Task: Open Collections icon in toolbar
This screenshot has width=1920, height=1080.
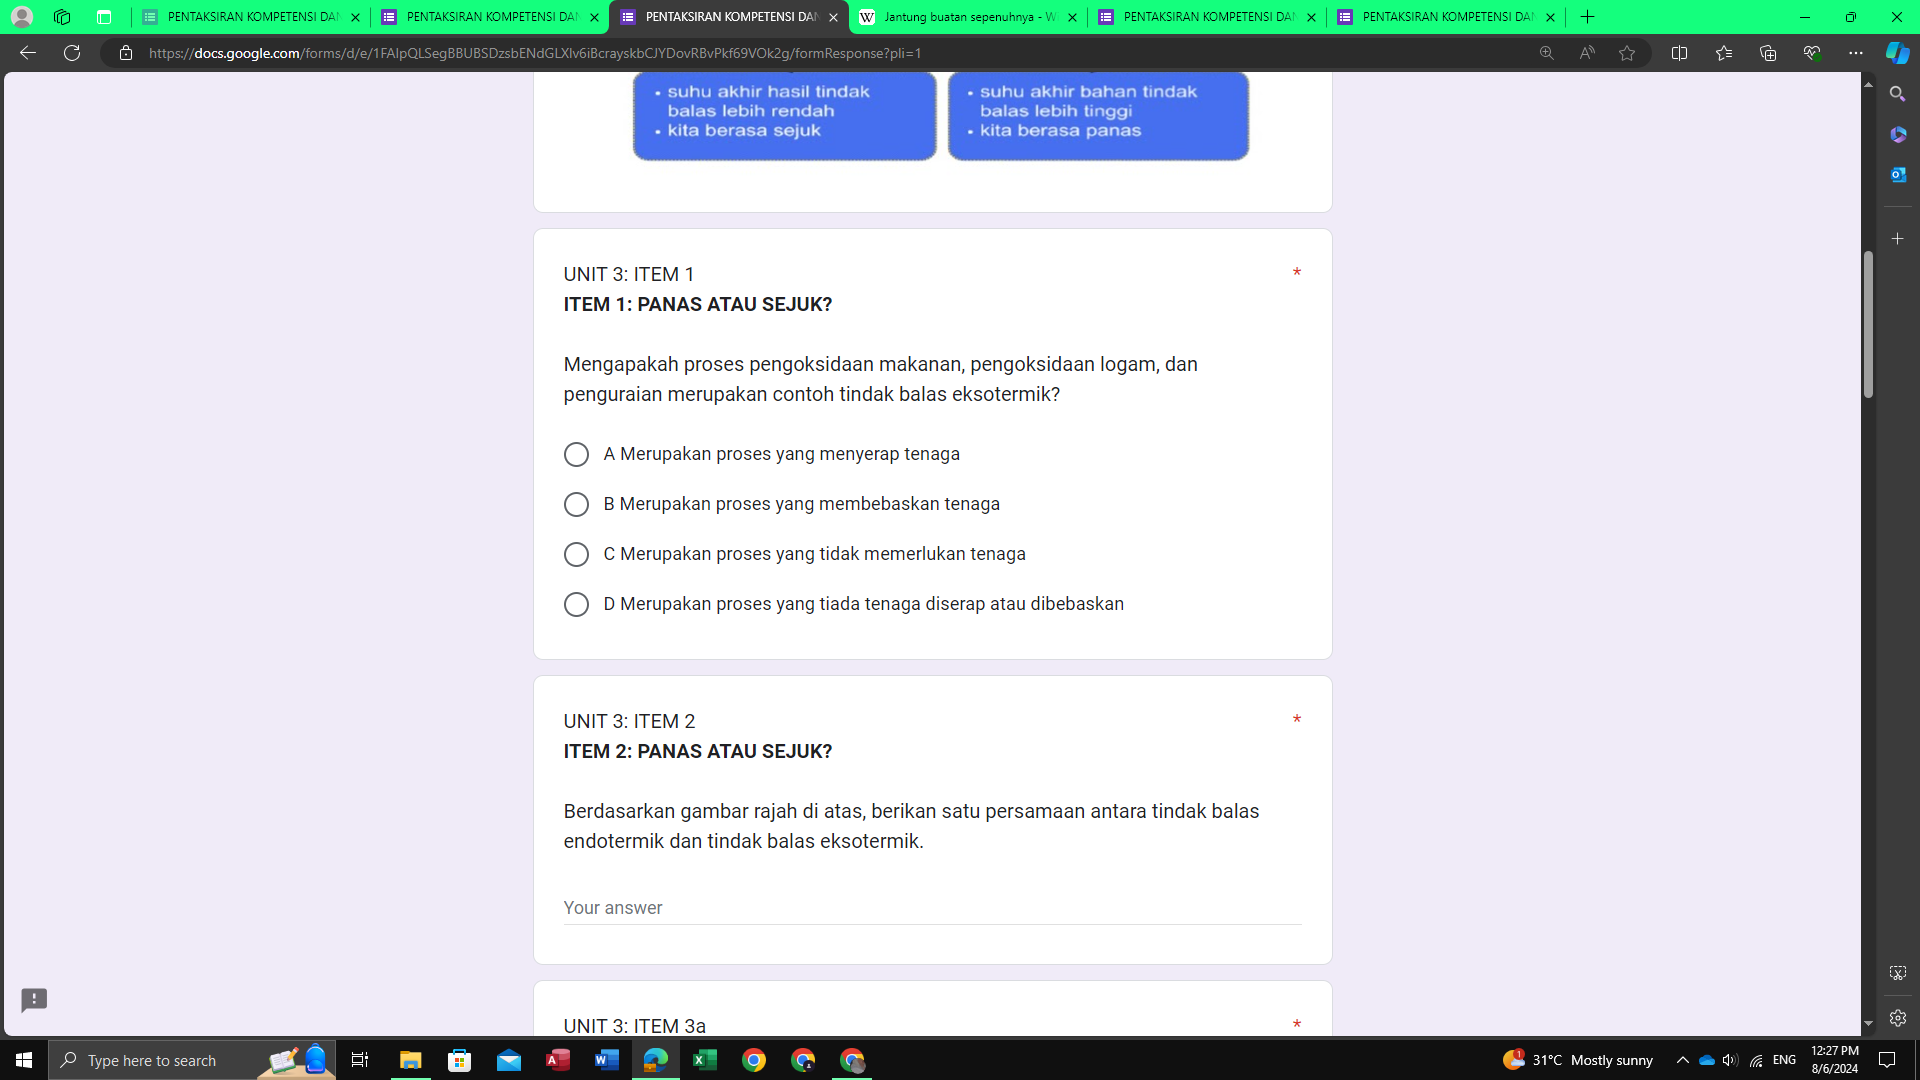Action: tap(1768, 53)
